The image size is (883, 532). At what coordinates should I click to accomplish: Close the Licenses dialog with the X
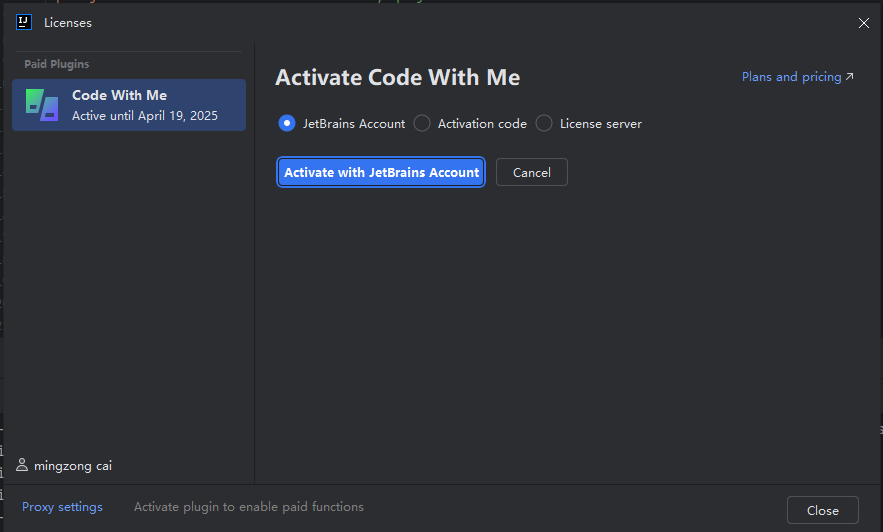pos(863,23)
